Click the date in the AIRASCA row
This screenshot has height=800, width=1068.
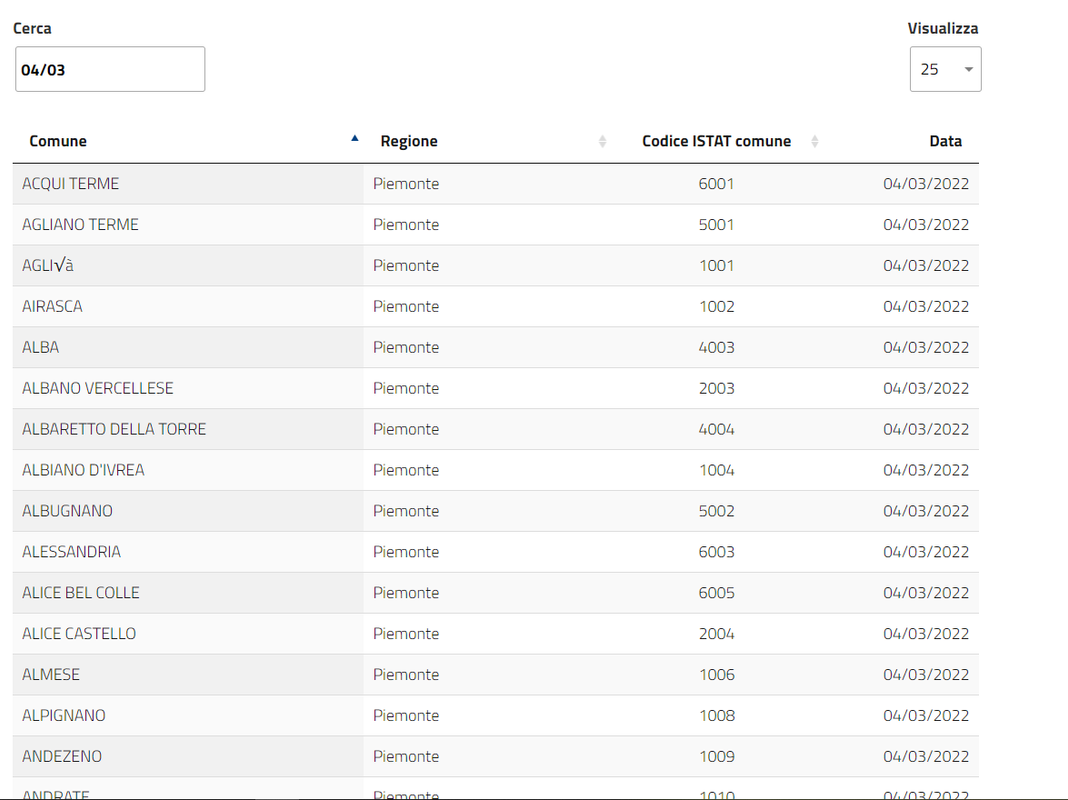(926, 306)
